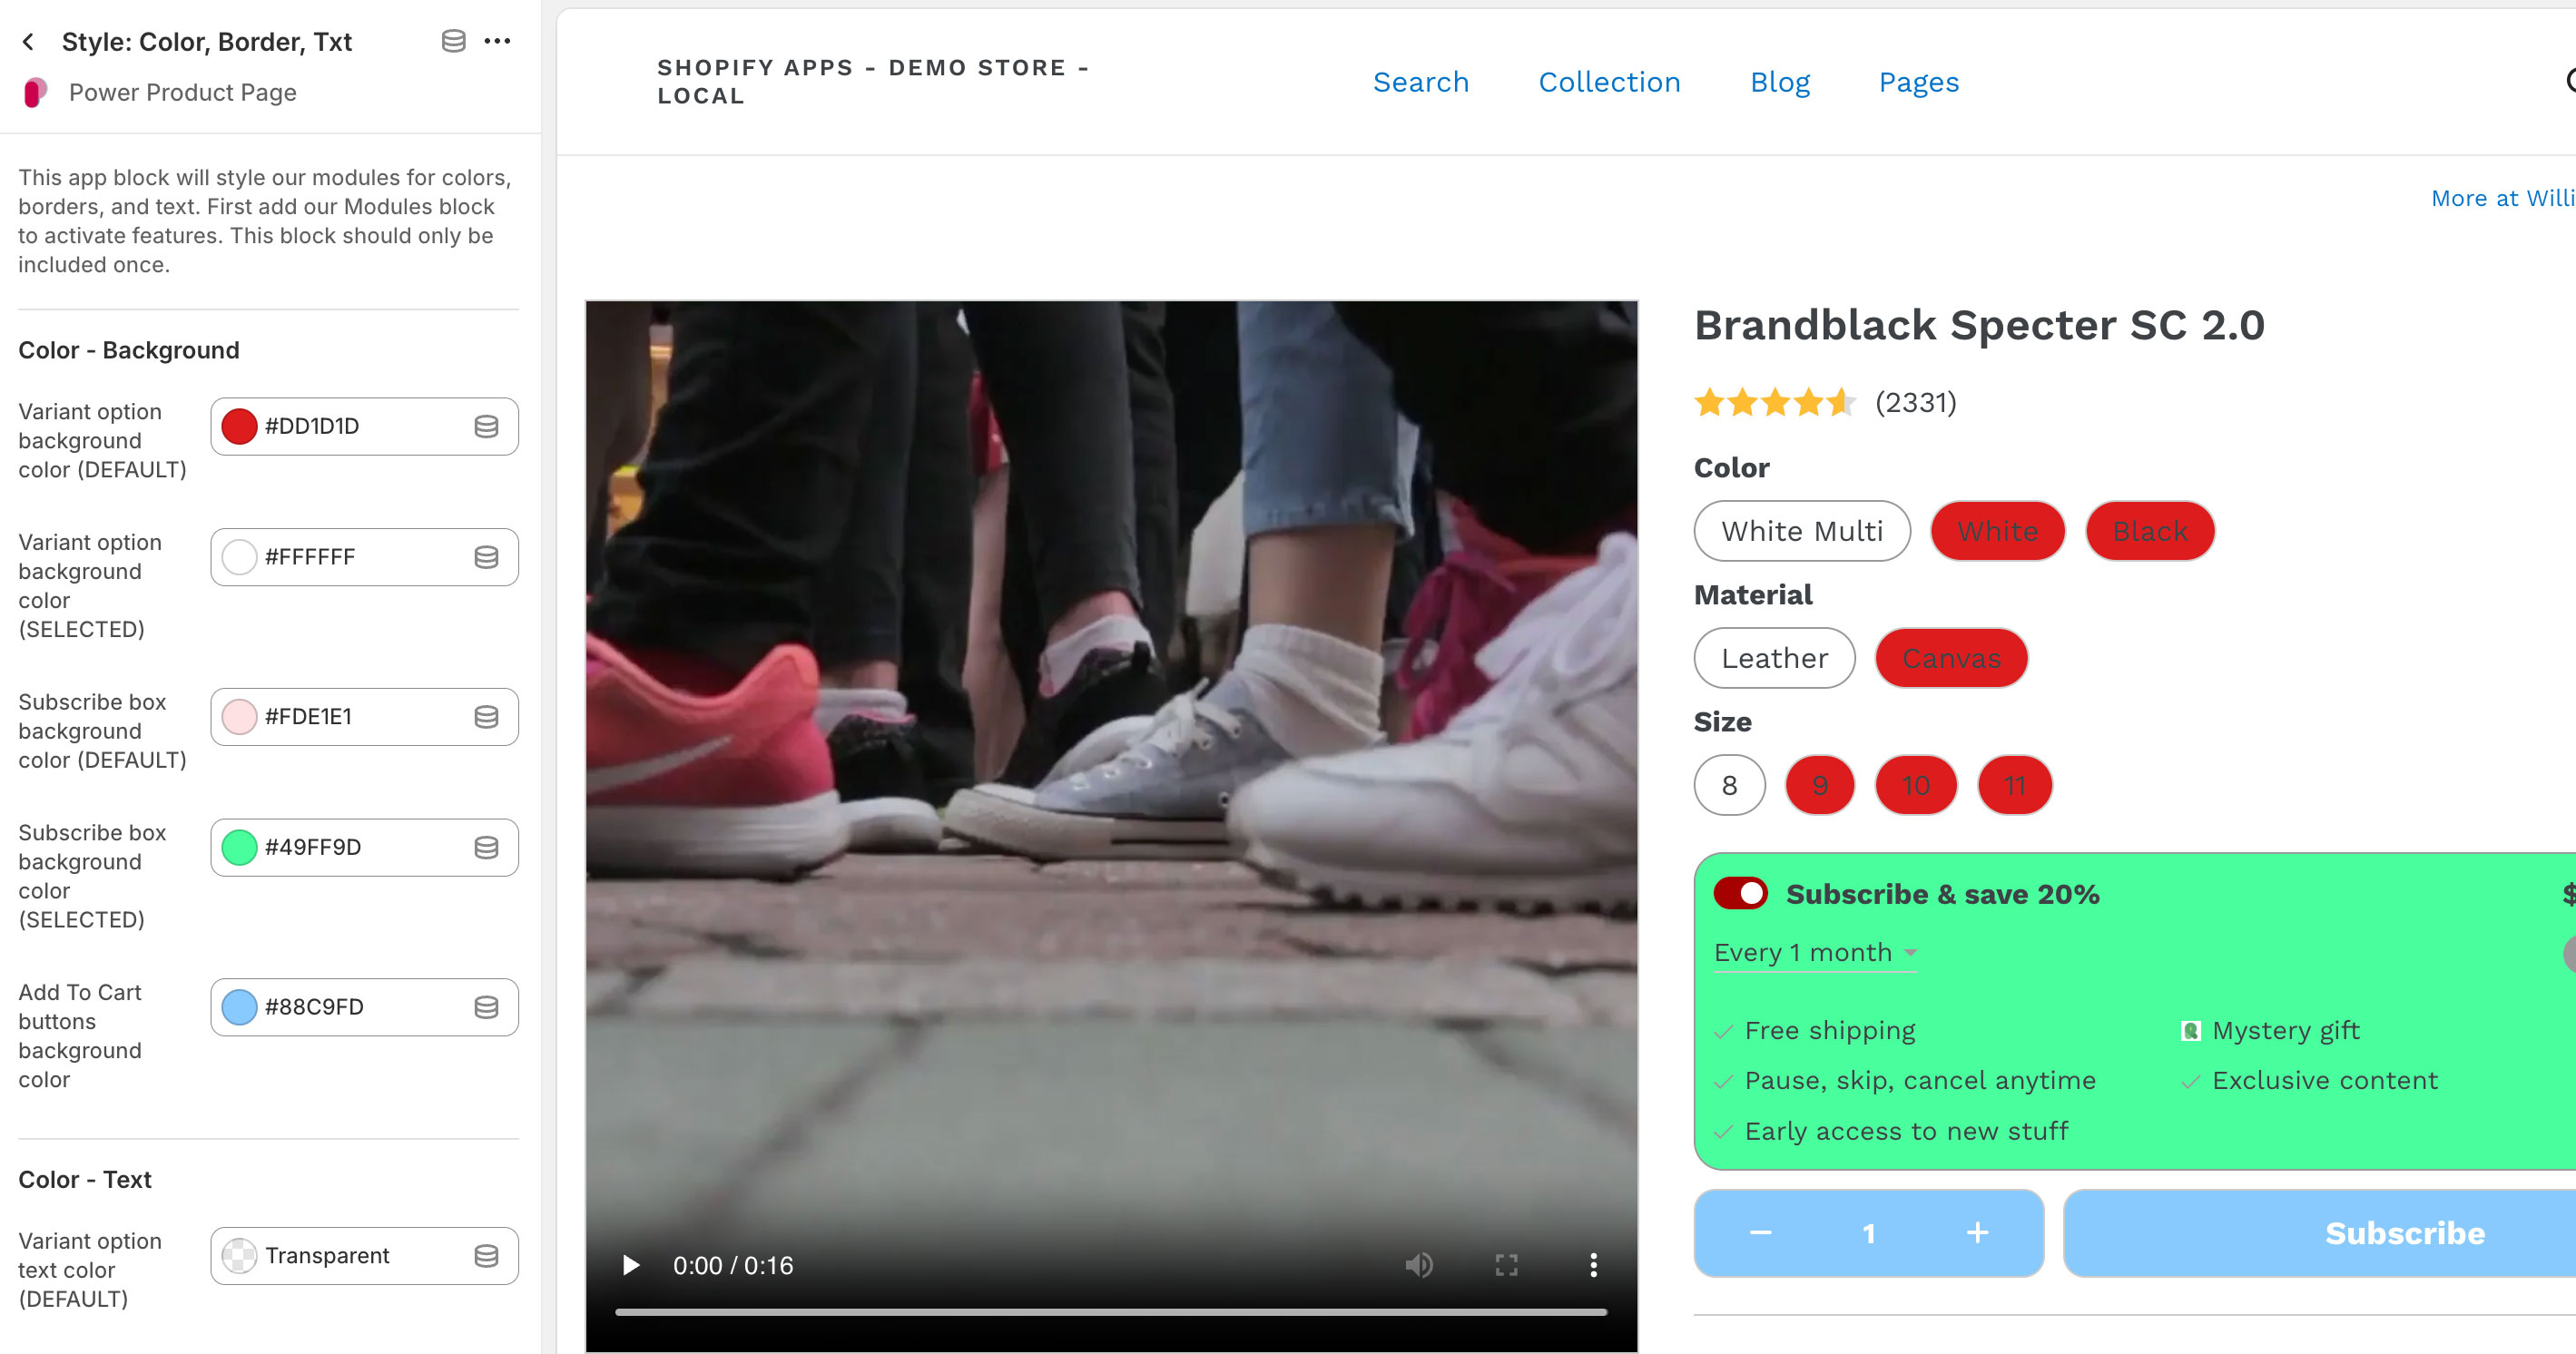Click the back arrow beside the Style title
Viewport: 2576px width, 1354px height.
pos(28,42)
